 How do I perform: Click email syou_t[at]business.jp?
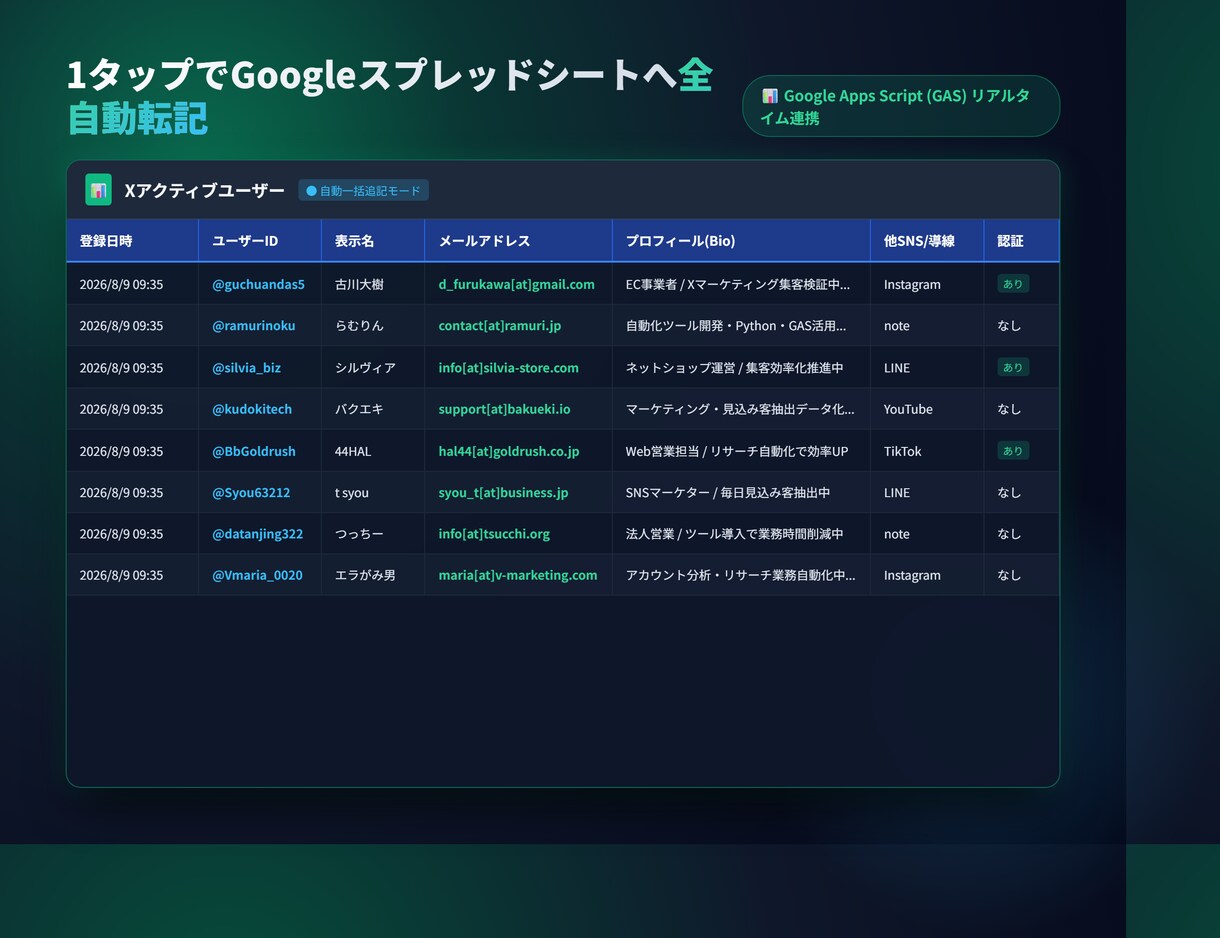point(503,493)
